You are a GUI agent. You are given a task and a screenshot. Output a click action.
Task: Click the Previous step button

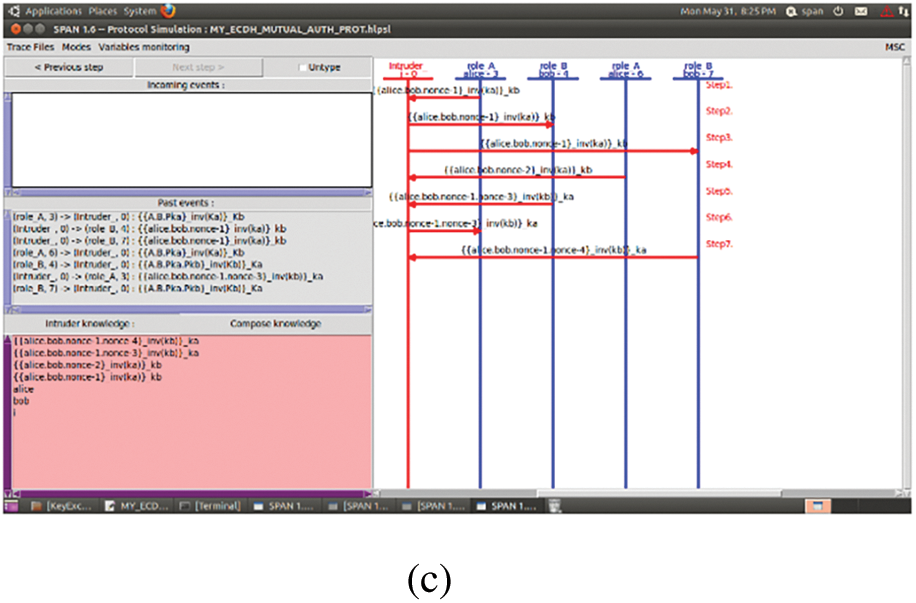(x=68, y=68)
